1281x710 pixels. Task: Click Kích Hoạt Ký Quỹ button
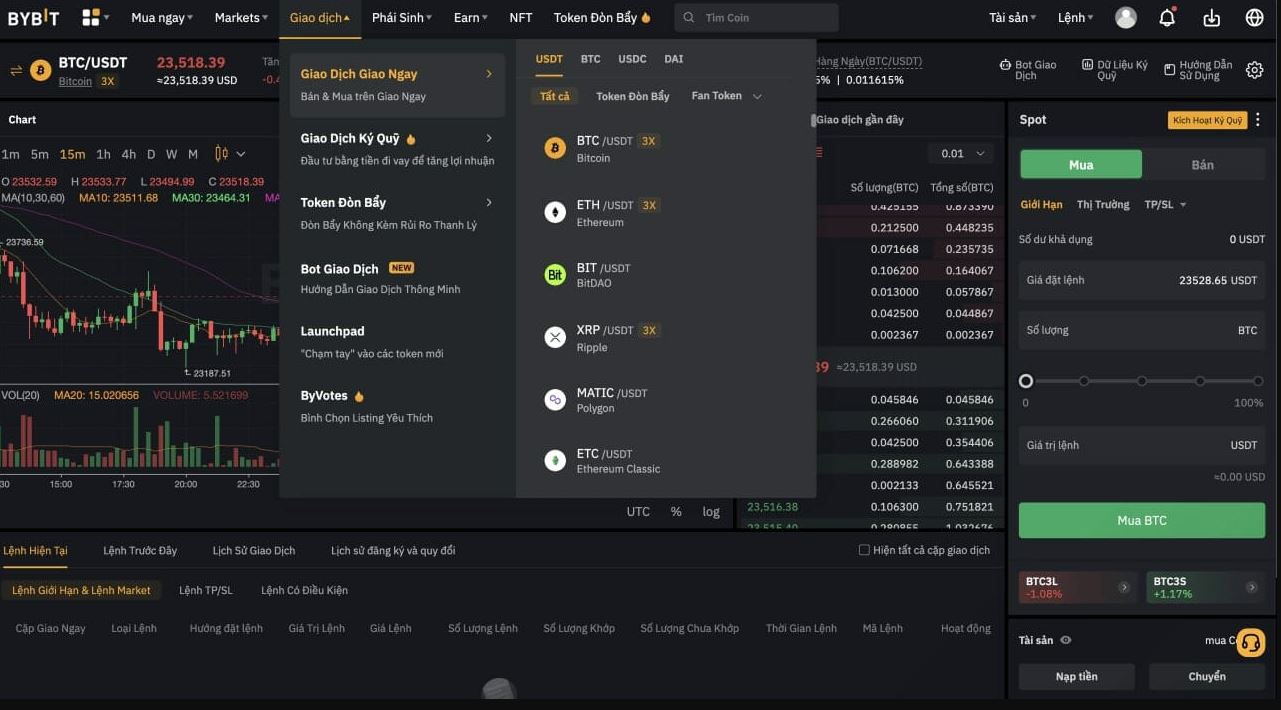[x=1207, y=120]
